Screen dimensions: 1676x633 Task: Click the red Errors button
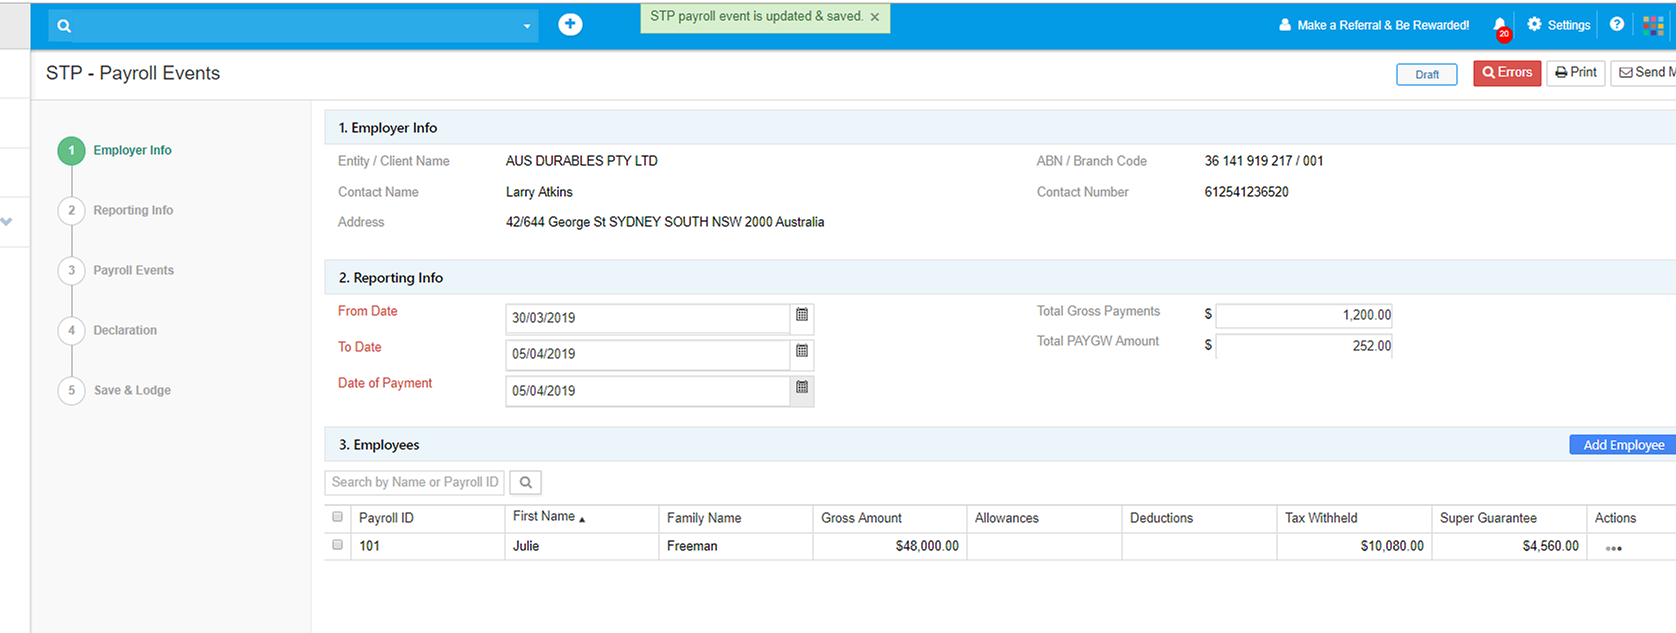[1507, 73]
